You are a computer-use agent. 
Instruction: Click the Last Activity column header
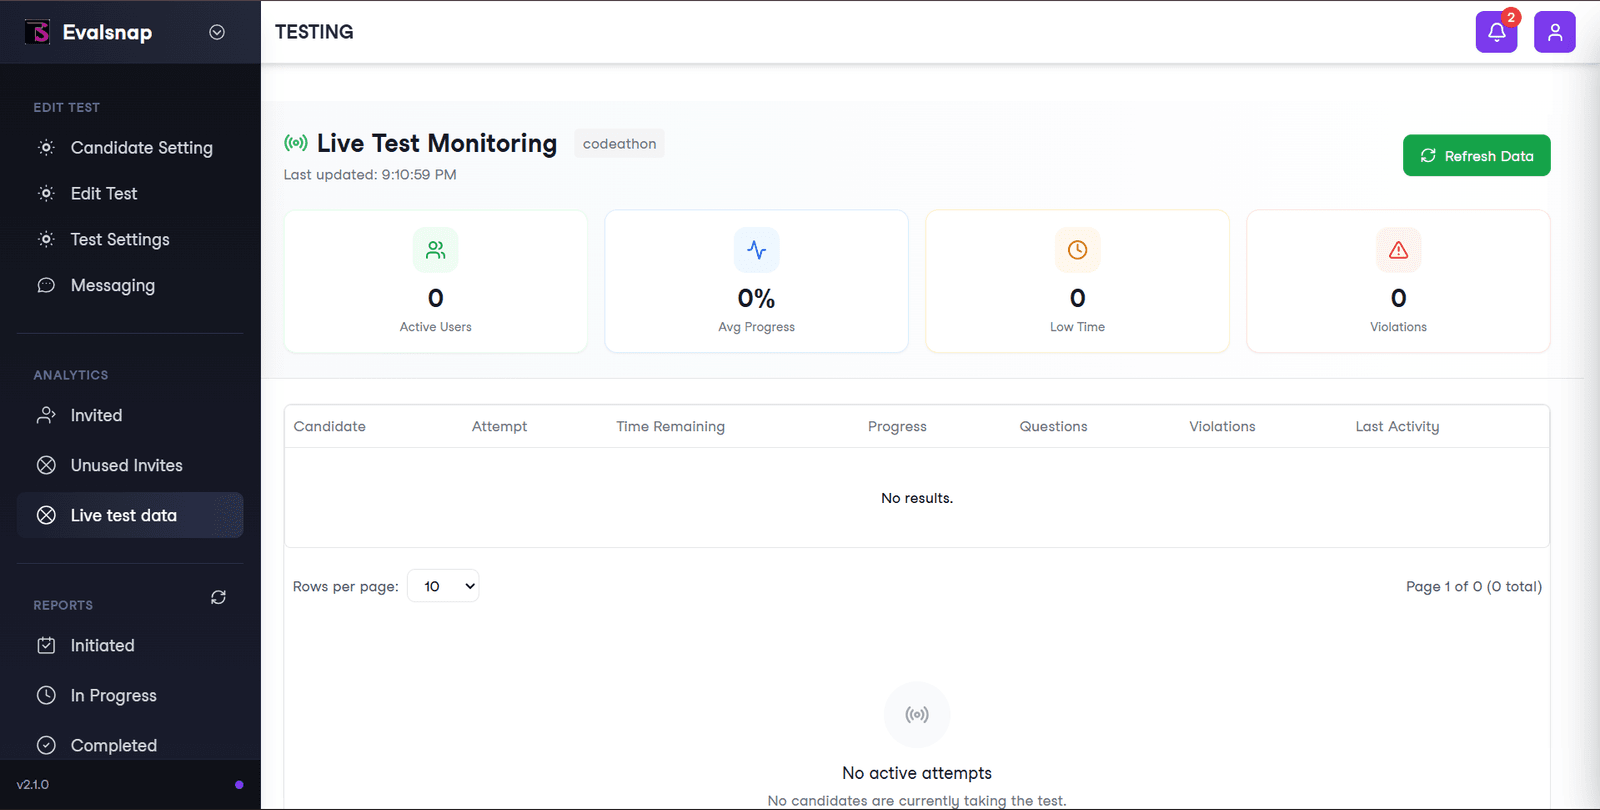(1397, 427)
